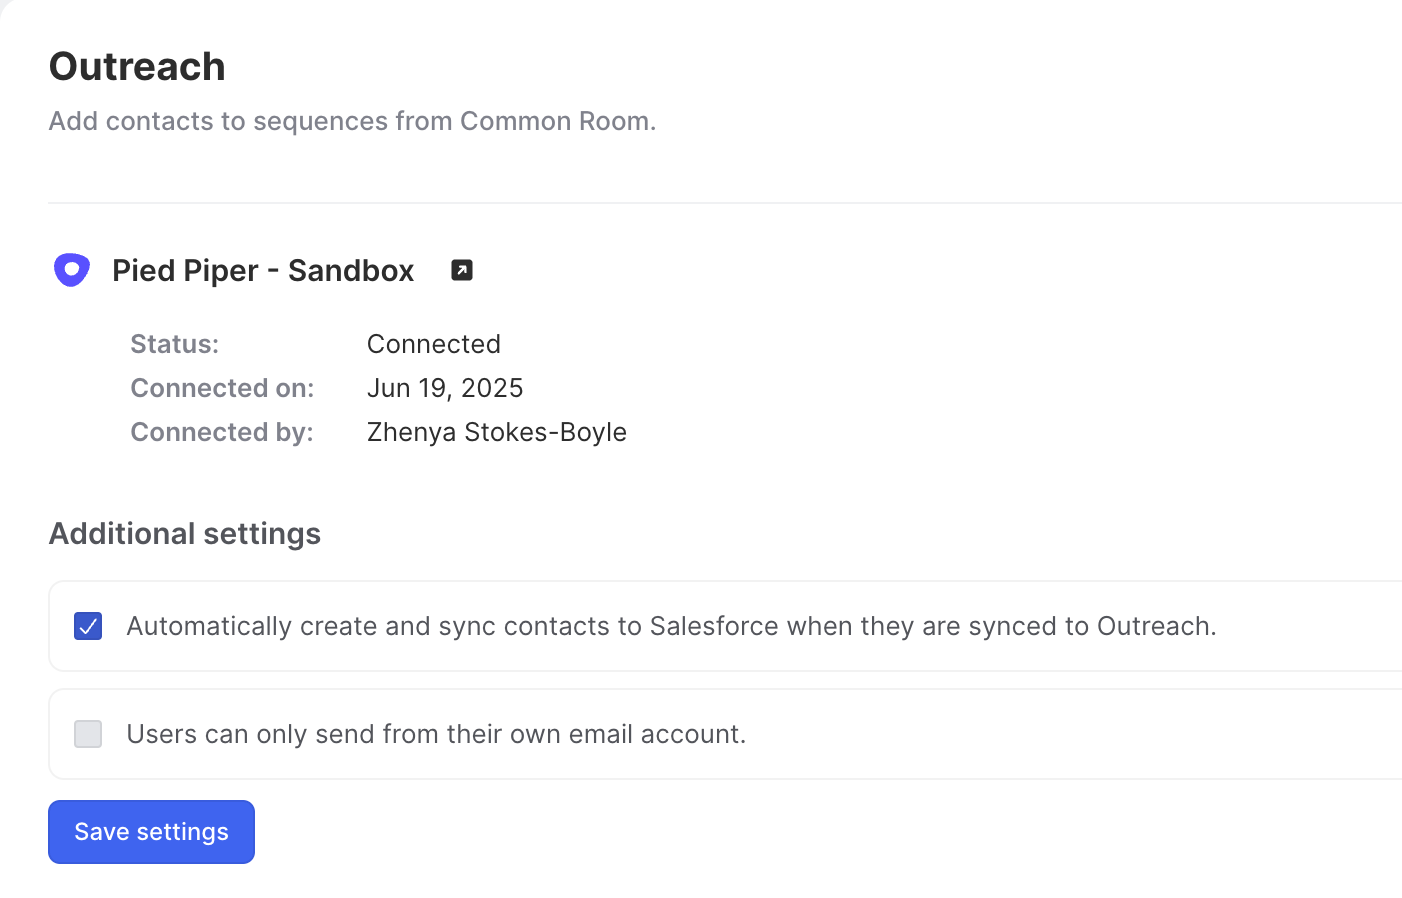The width and height of the screenshot is (1402, 898).
Task: Click the 'Connected by:' label
Action: click(x=222, y=432)
